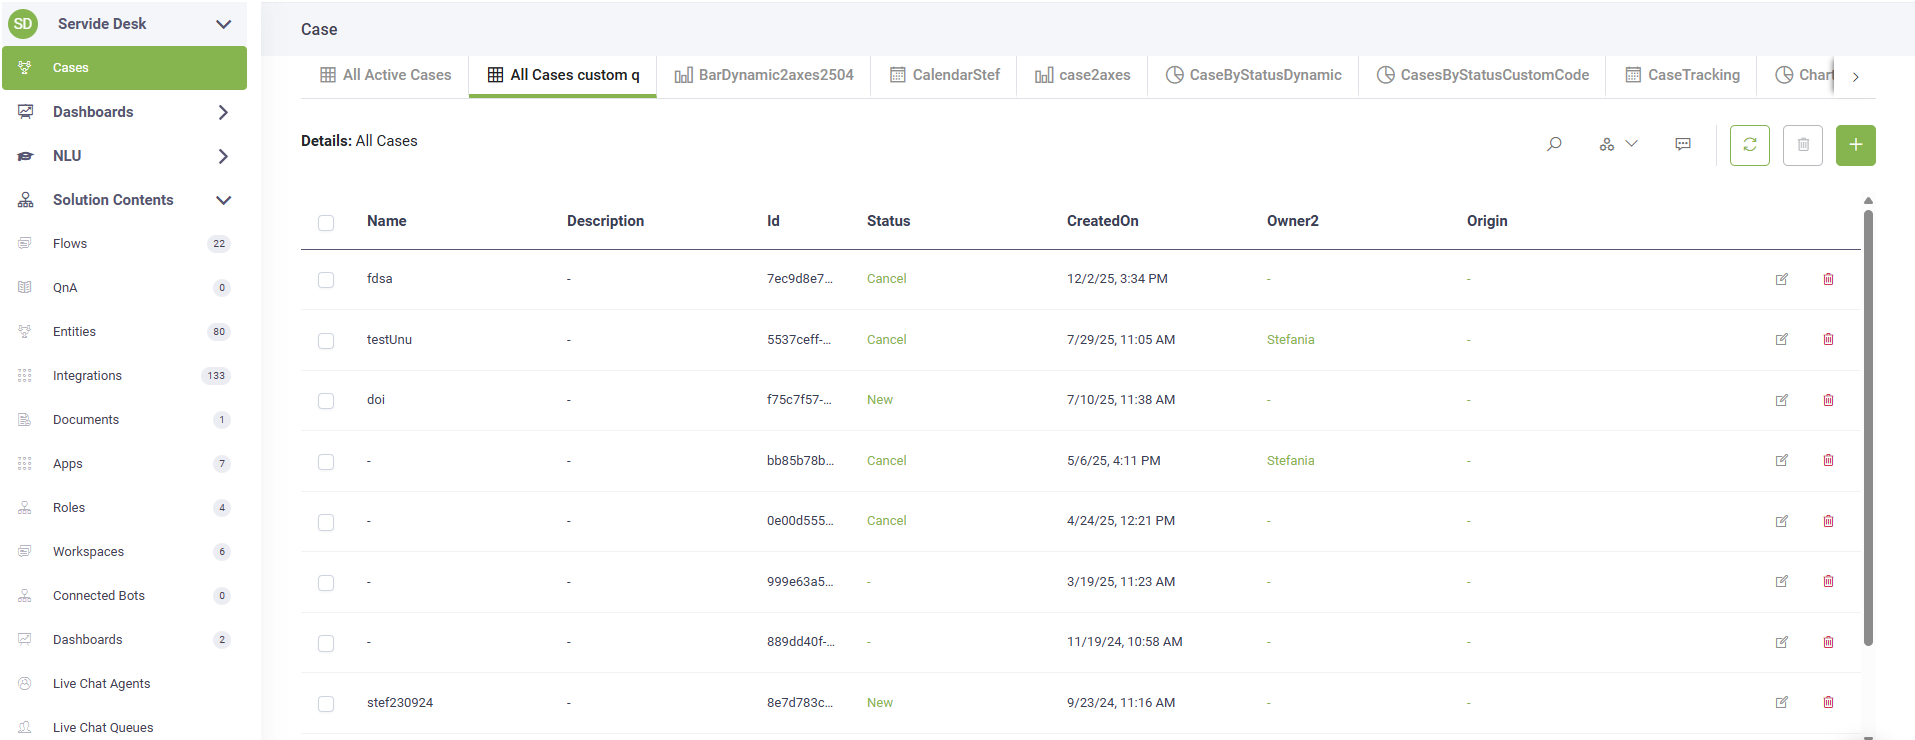The width and height of the screenshot is (1915, 740).
Task: Delete the testUnu case row
Action: point(1828,340)
